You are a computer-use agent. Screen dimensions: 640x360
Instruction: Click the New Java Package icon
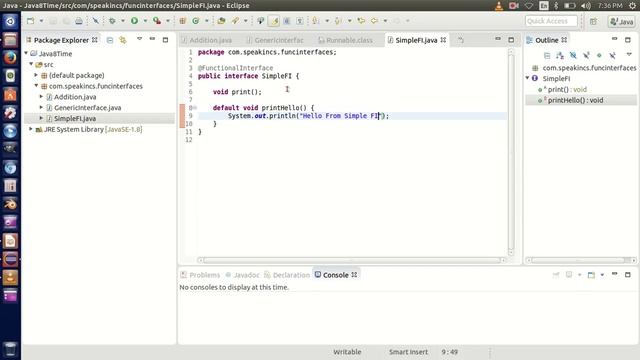[x=182, y=21]
